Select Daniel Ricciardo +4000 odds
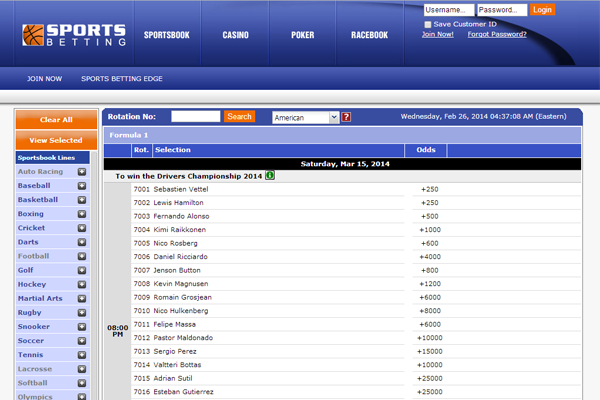Image resolution: width=600 pixels, height=400 pixels. 430,257
